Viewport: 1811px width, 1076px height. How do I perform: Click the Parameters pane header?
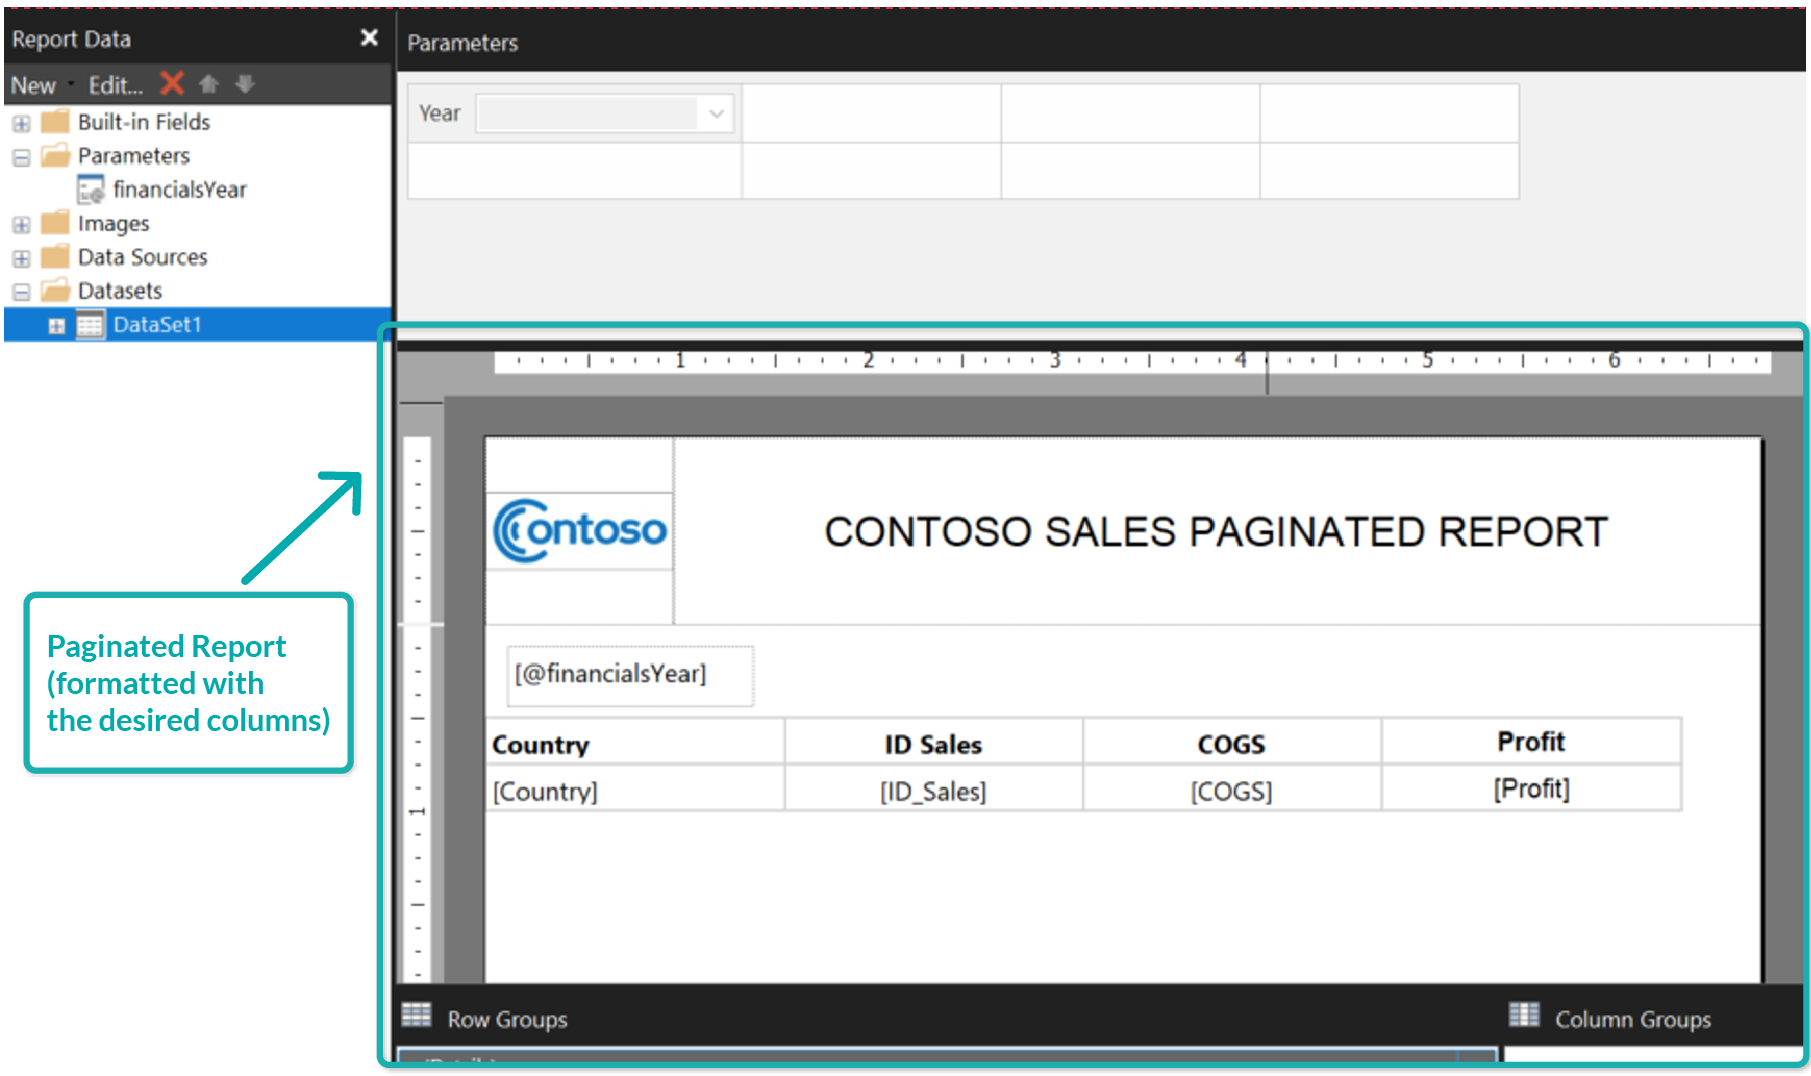(463, 43)
